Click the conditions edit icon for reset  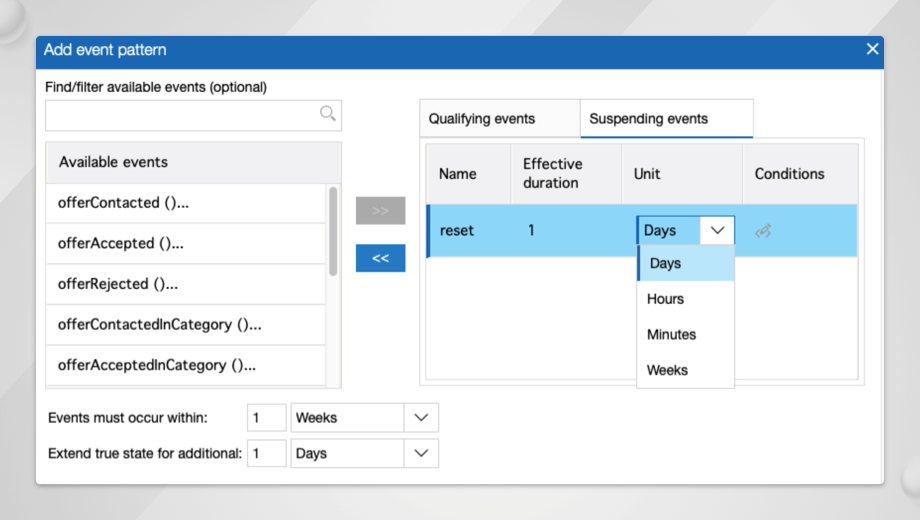tap(763, 231)
